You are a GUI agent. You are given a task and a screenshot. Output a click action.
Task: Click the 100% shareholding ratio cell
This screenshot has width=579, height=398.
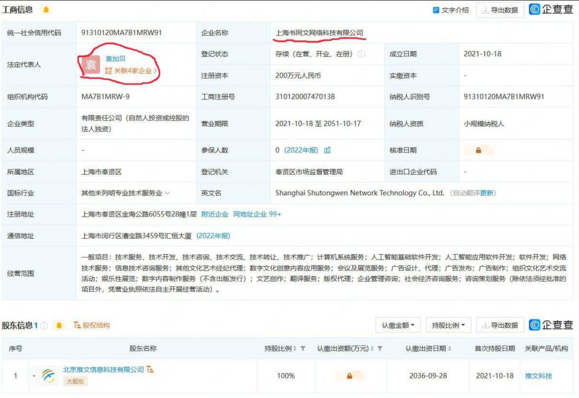point(286,376)
